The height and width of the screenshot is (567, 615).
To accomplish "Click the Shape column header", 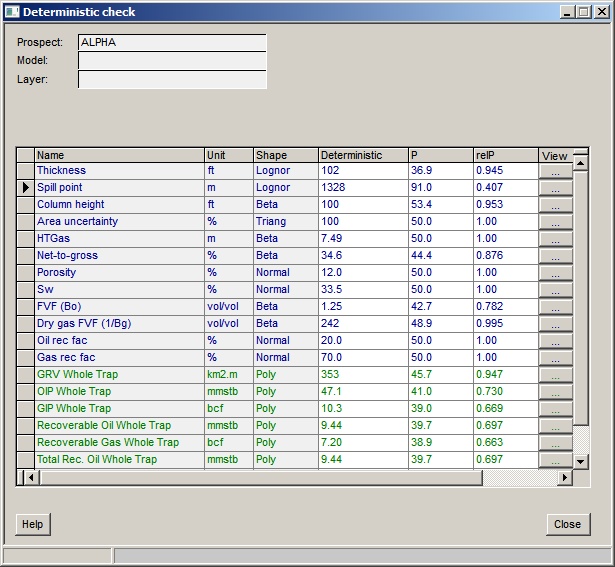I will pyautogui.click(x=285, y=155).
